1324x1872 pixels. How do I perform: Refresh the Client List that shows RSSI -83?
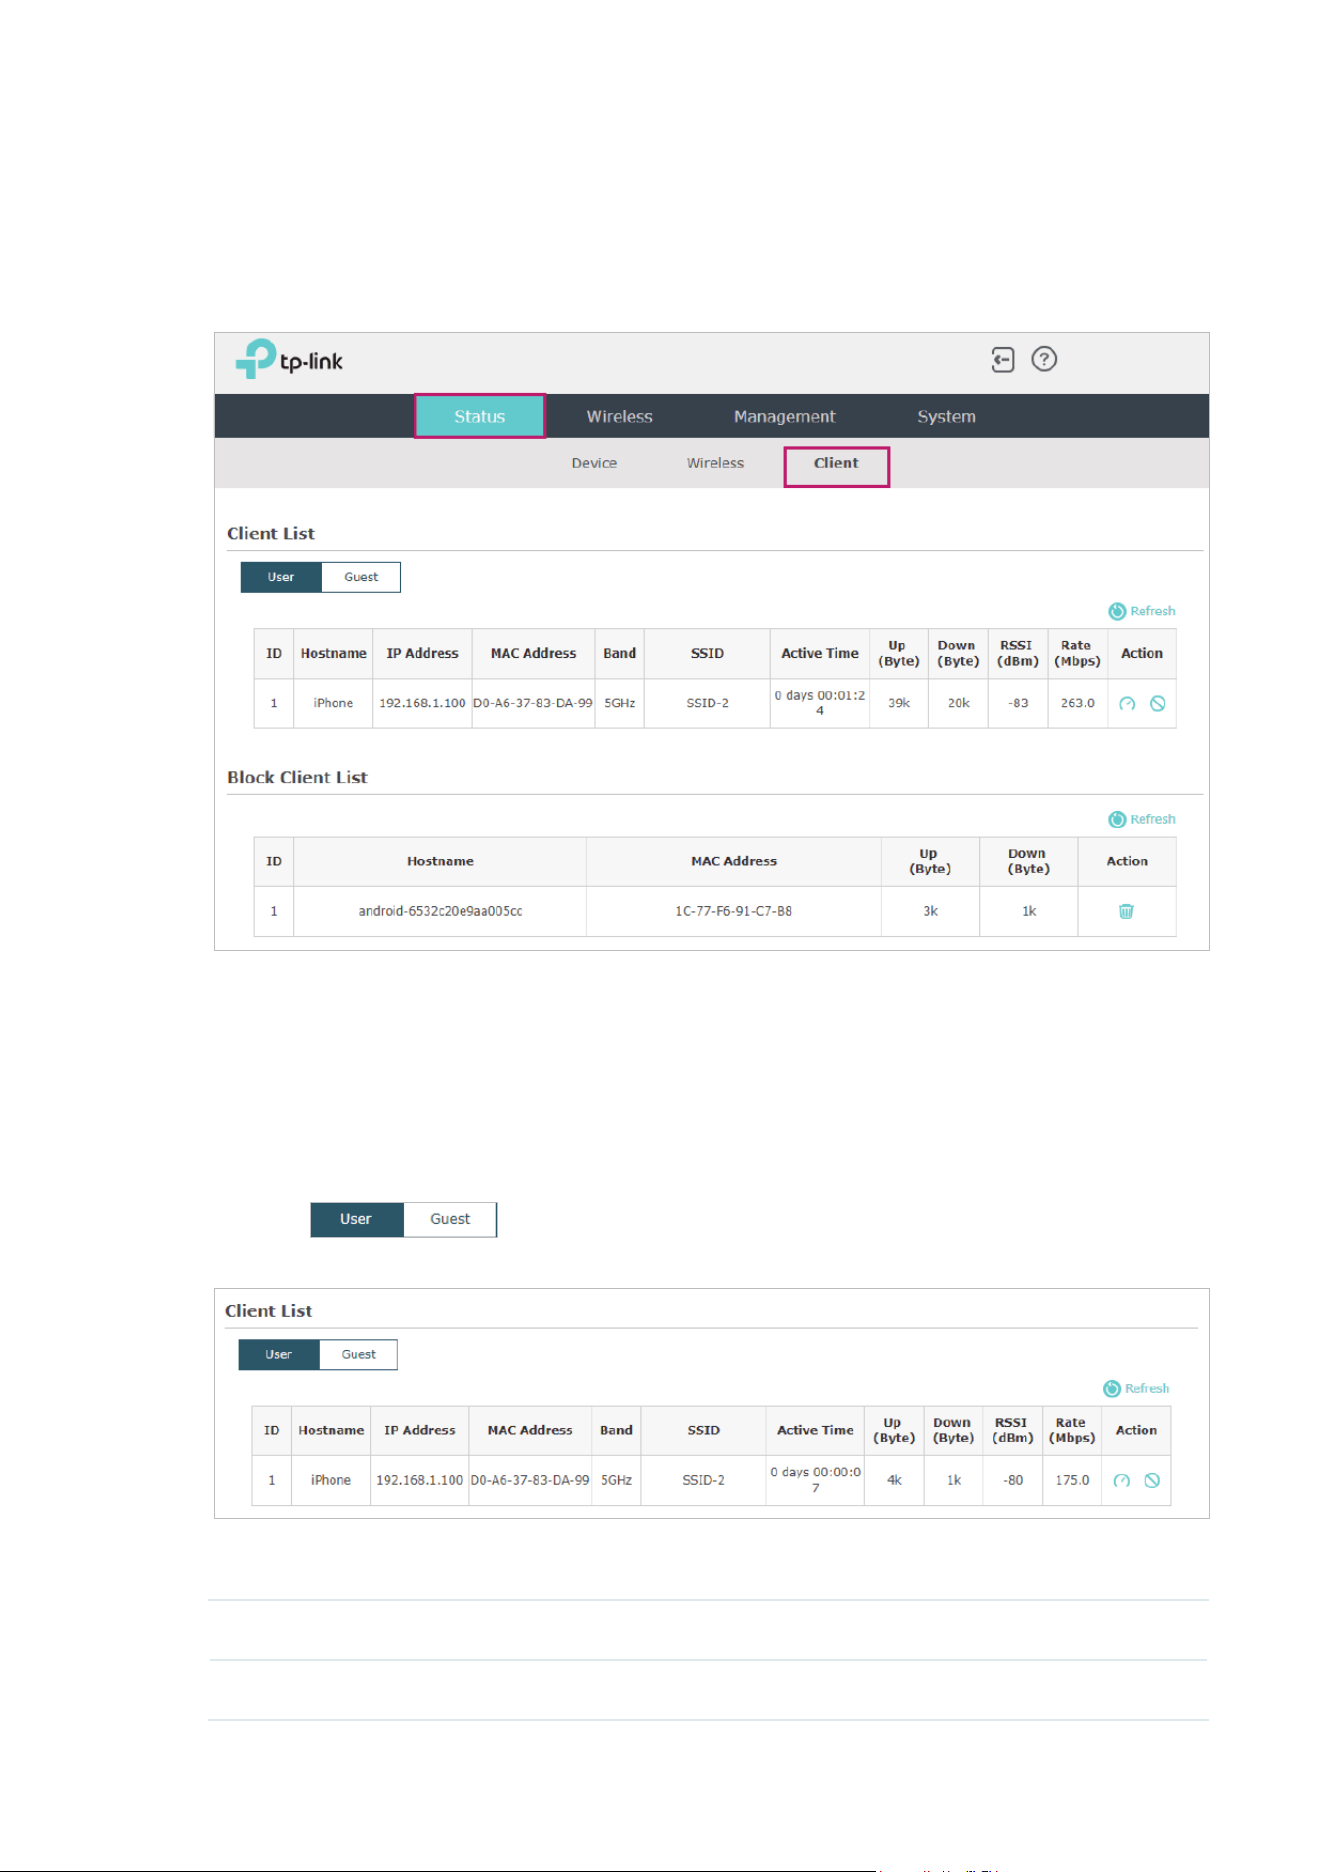tap(1142, 611)
